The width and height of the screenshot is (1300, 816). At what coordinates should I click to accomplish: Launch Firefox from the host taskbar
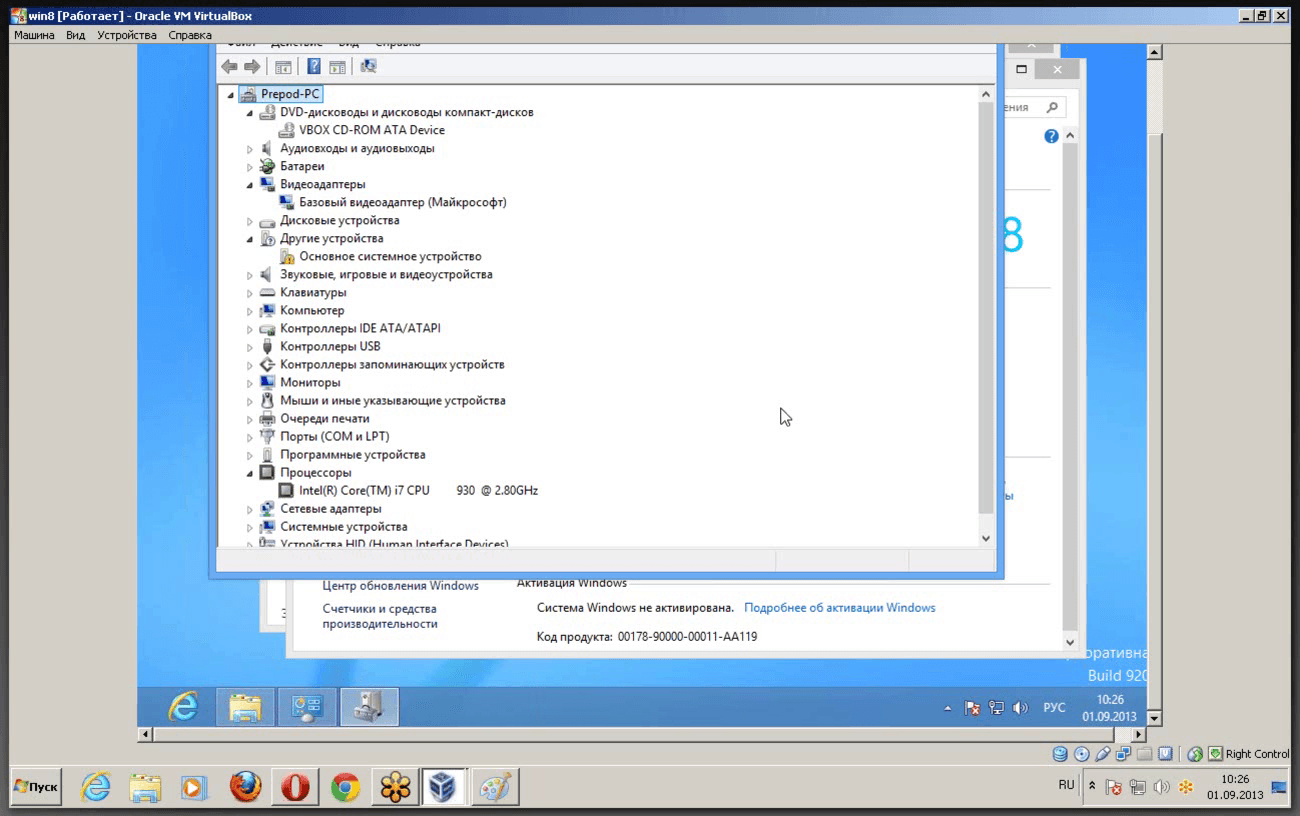pos(245,787)
